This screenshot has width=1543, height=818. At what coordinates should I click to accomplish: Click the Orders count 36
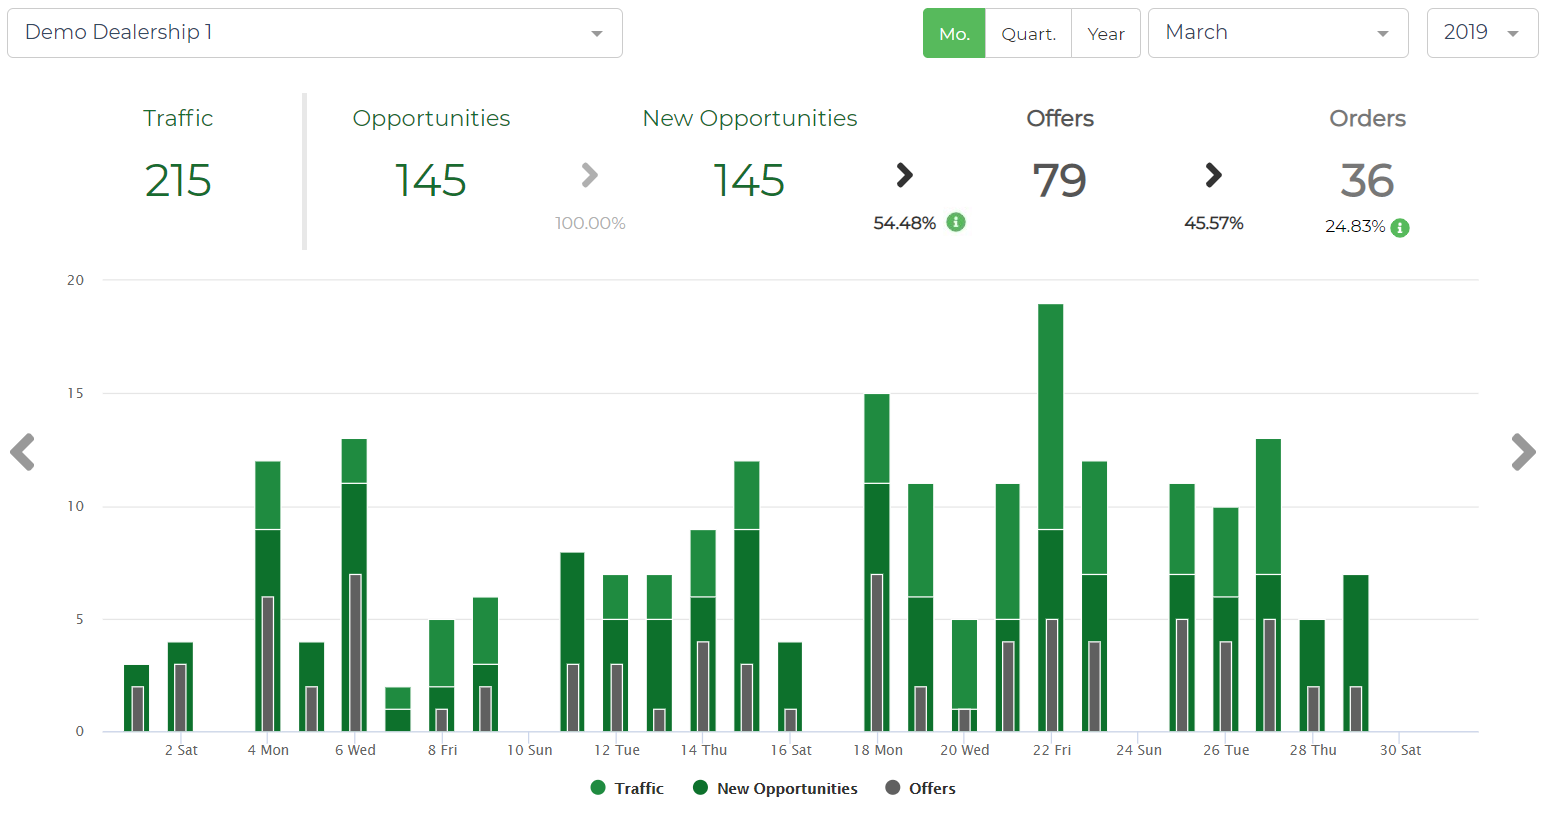1366,181
